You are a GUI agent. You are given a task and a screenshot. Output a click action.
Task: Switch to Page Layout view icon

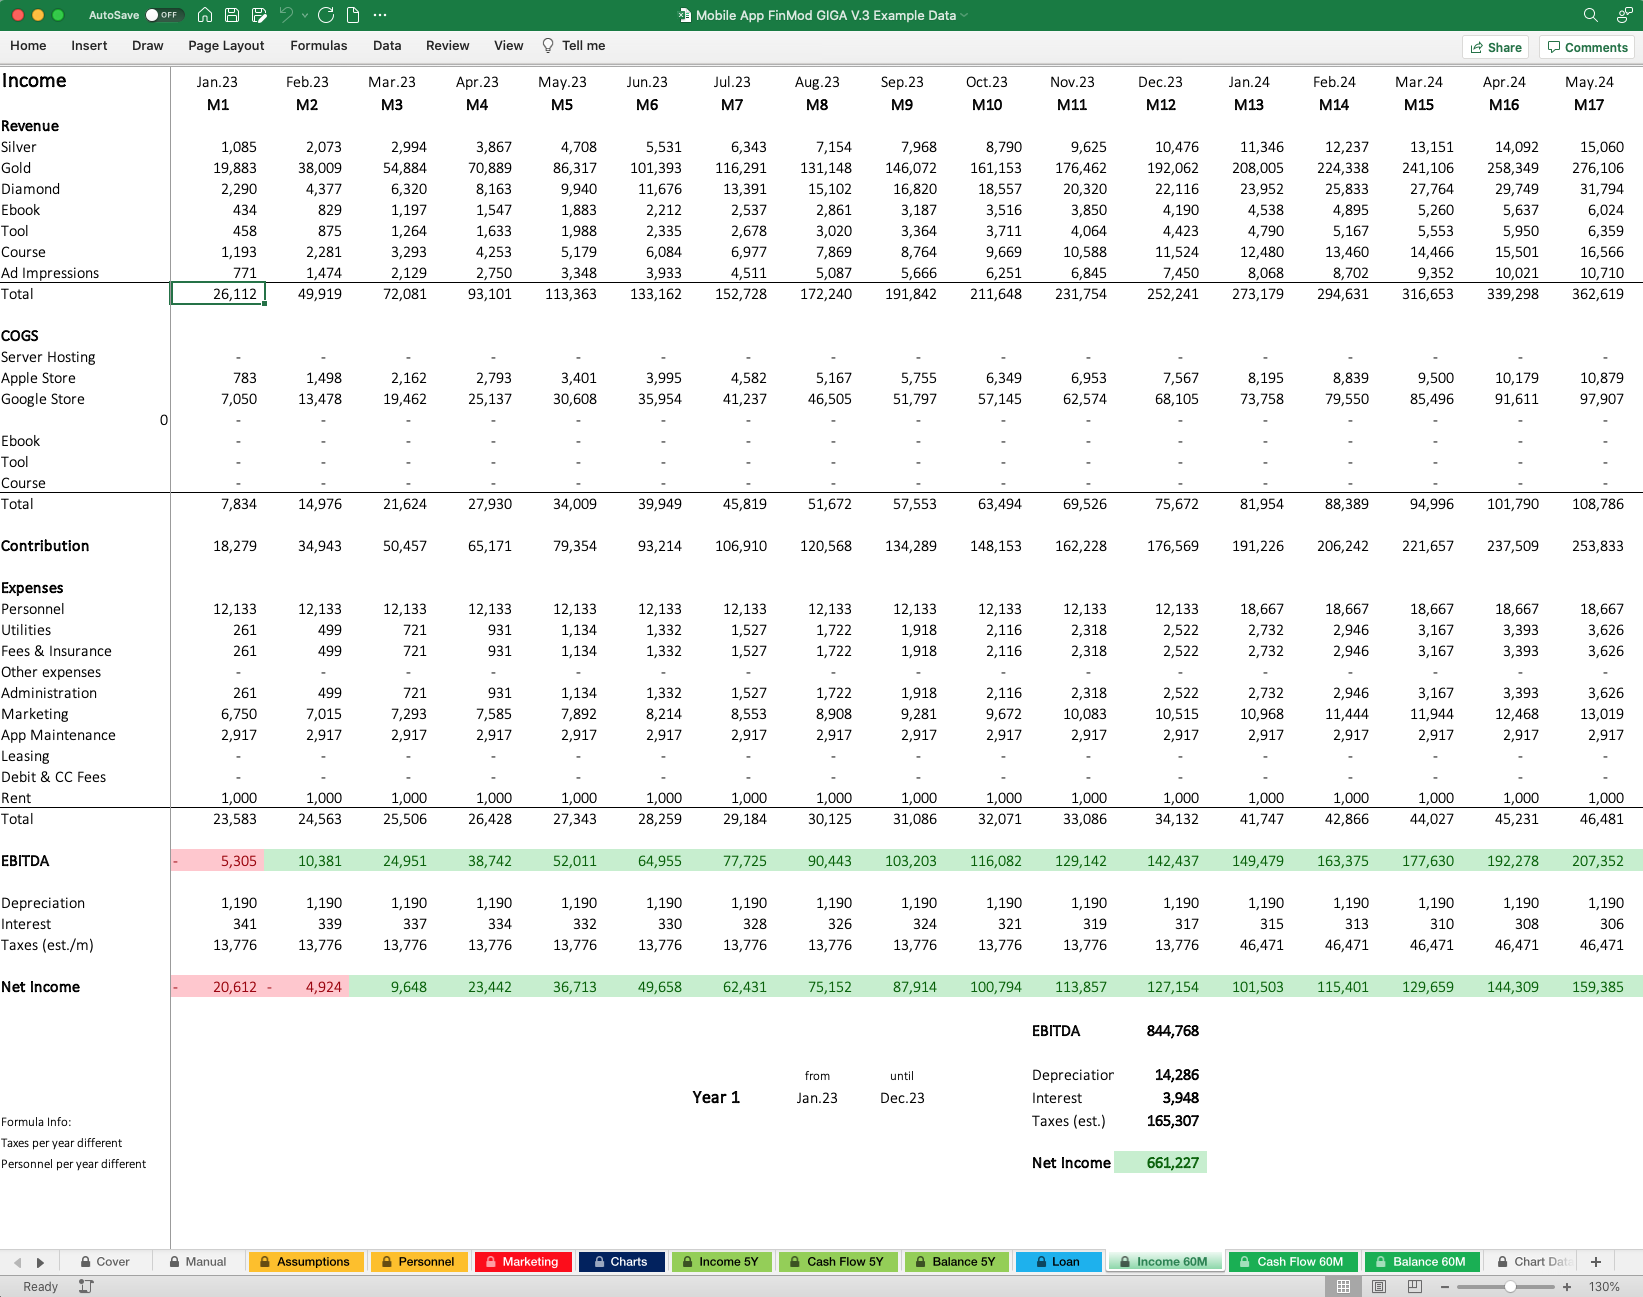pyautogui.click(x=1379, y=1286)
